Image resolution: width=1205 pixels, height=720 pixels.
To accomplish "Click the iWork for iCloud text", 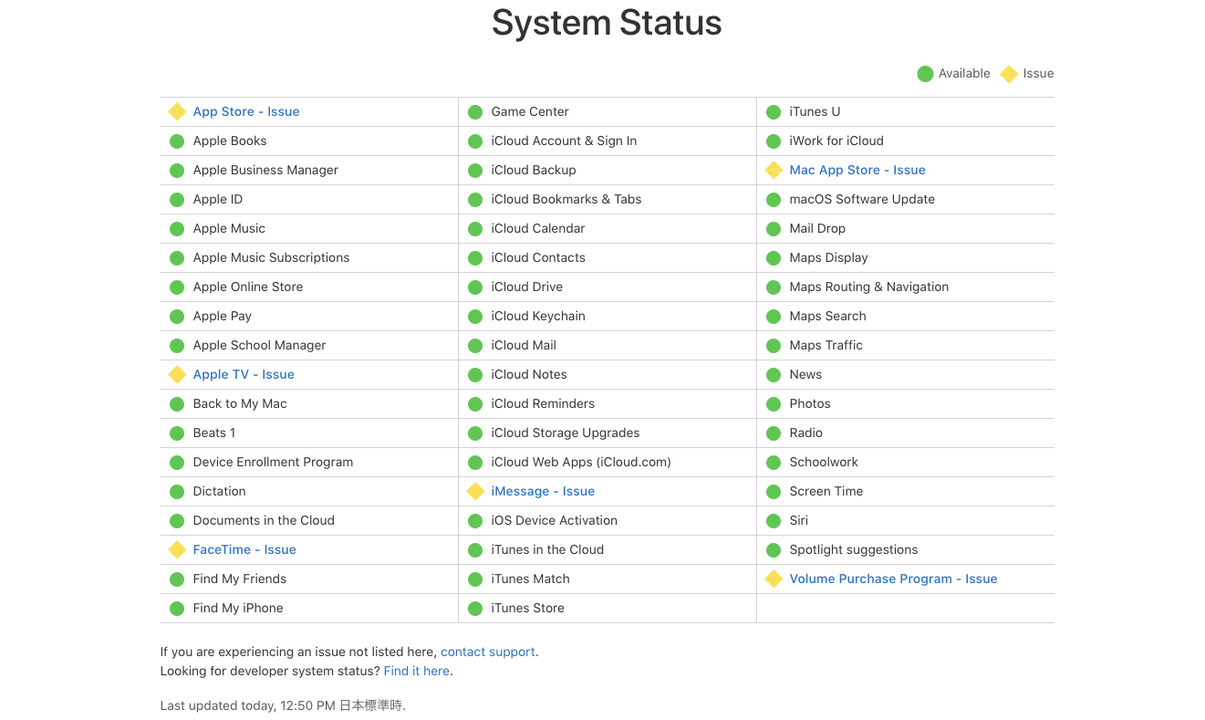I will tap(836, 141).
